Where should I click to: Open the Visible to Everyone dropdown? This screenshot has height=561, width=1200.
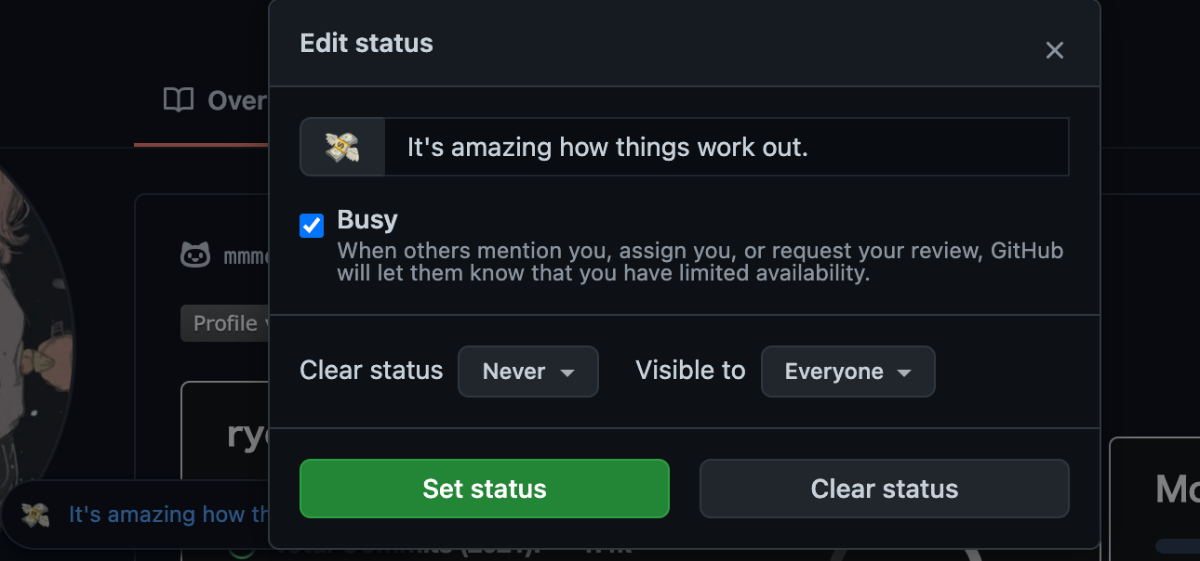pos(848,371)
